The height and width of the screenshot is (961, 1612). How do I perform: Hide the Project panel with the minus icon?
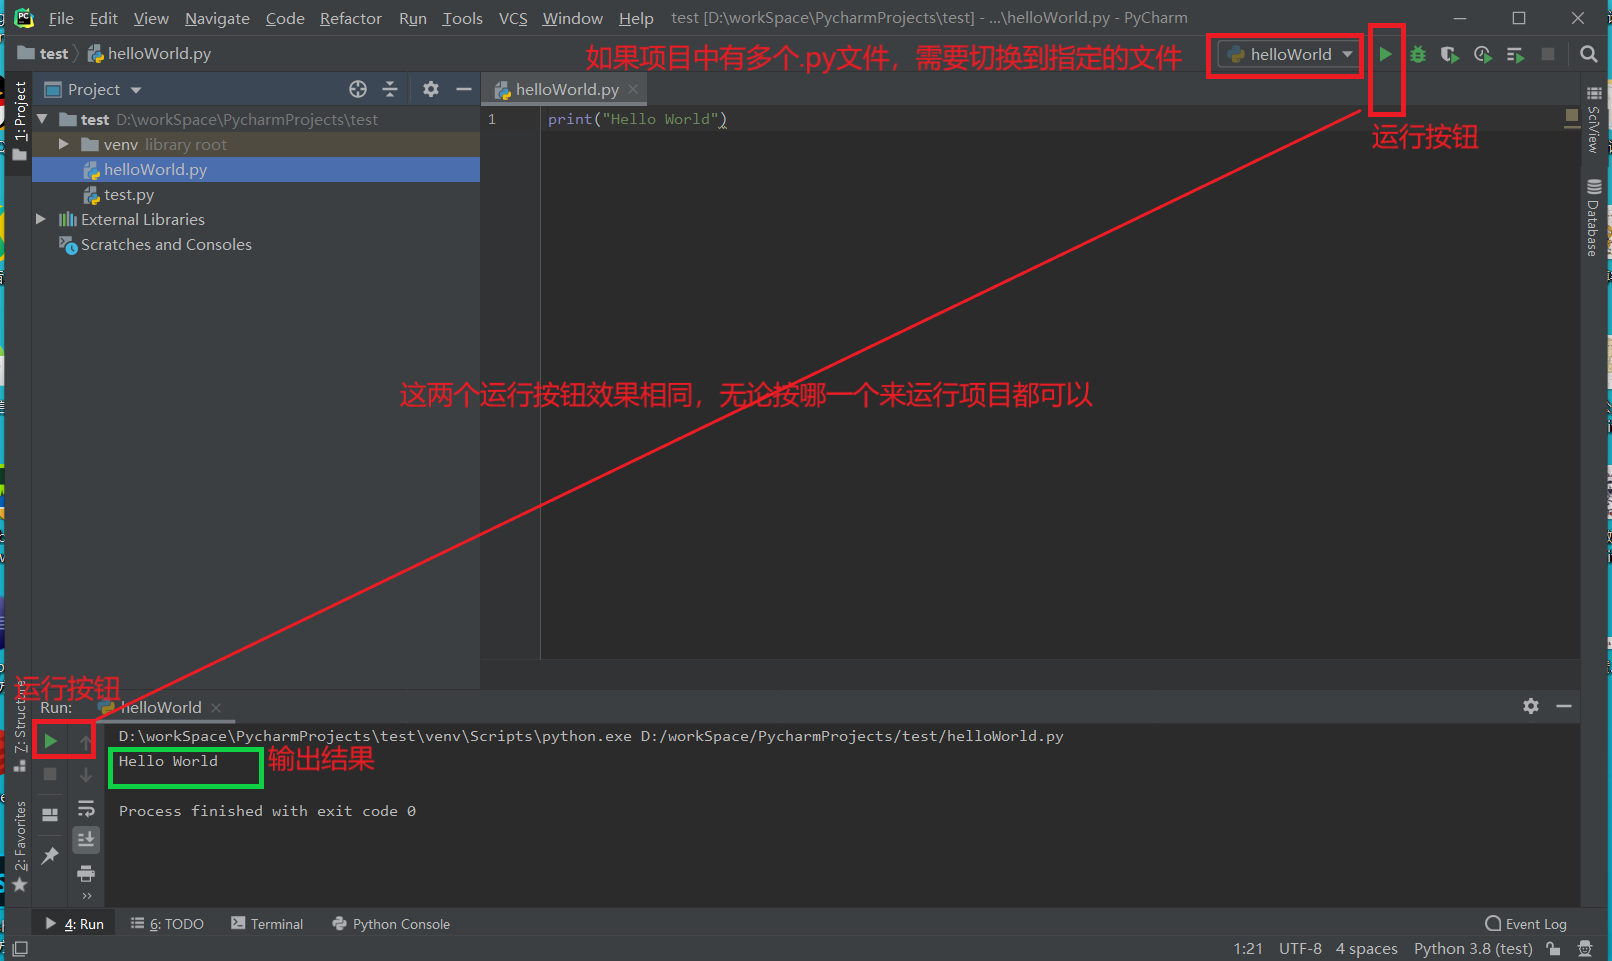463,89
